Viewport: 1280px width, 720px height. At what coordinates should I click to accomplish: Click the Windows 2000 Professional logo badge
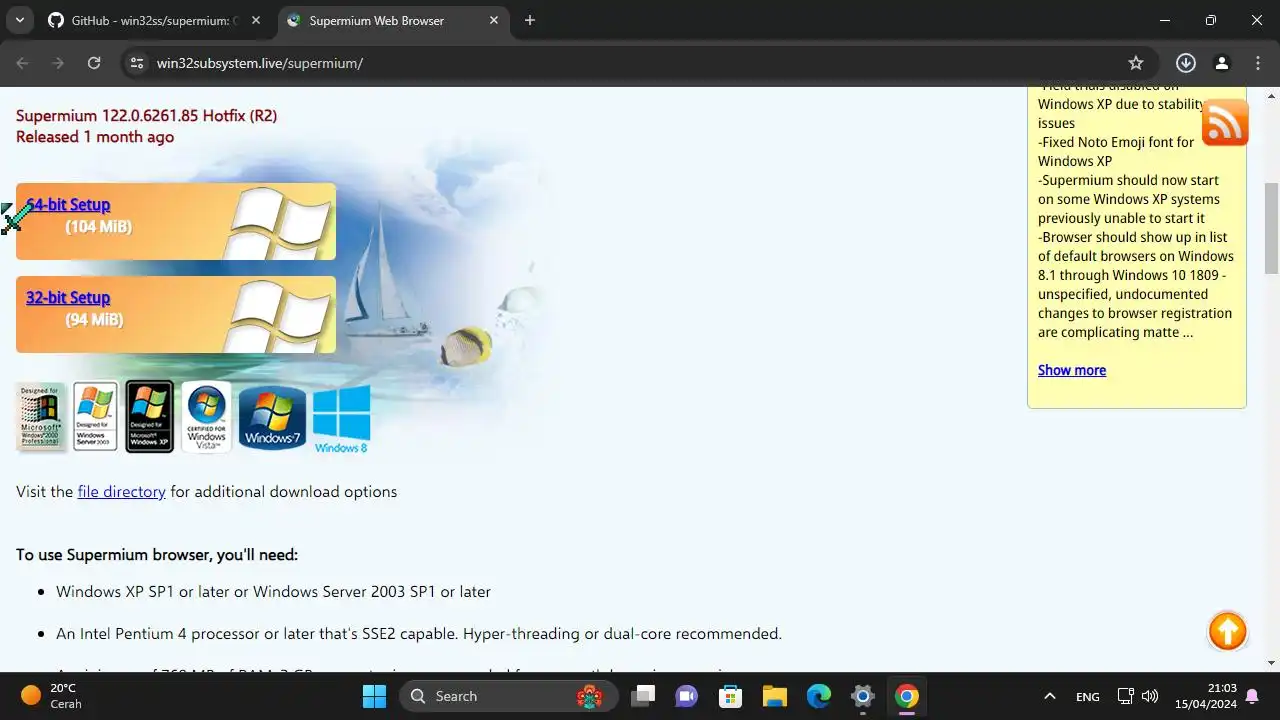click(42, 417)
